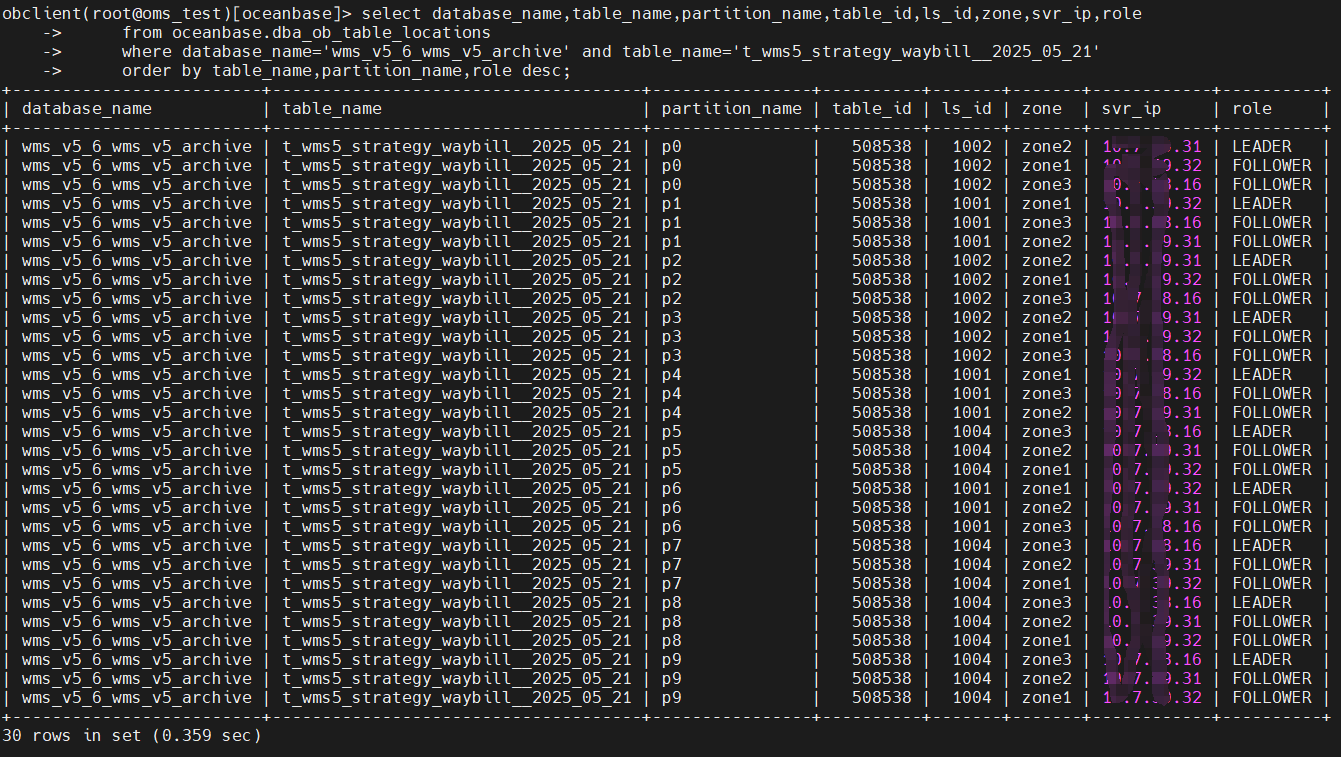
Task: Click LEADER in the p3 partition rows
Action: [x=1262, y=318]
